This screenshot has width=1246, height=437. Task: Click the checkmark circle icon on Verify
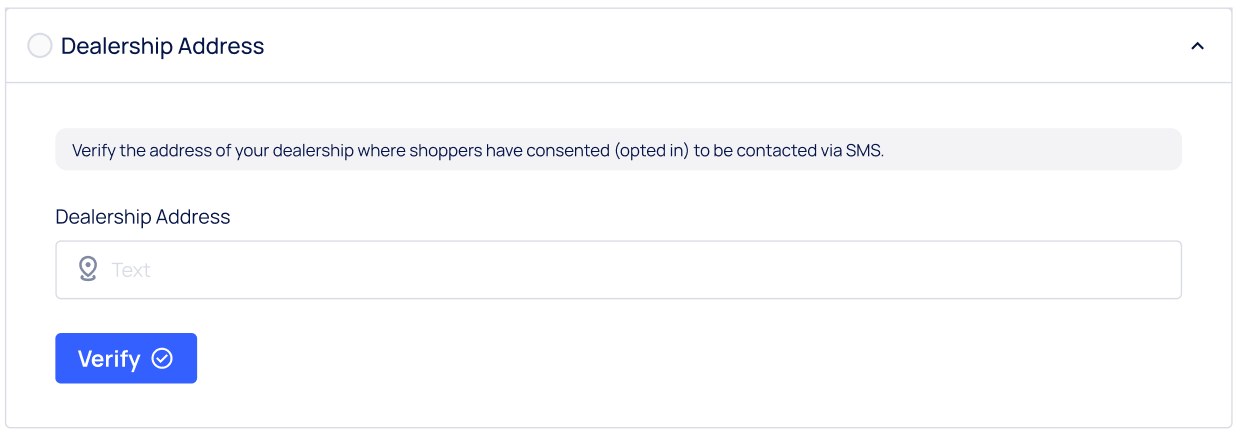point(162,359)
